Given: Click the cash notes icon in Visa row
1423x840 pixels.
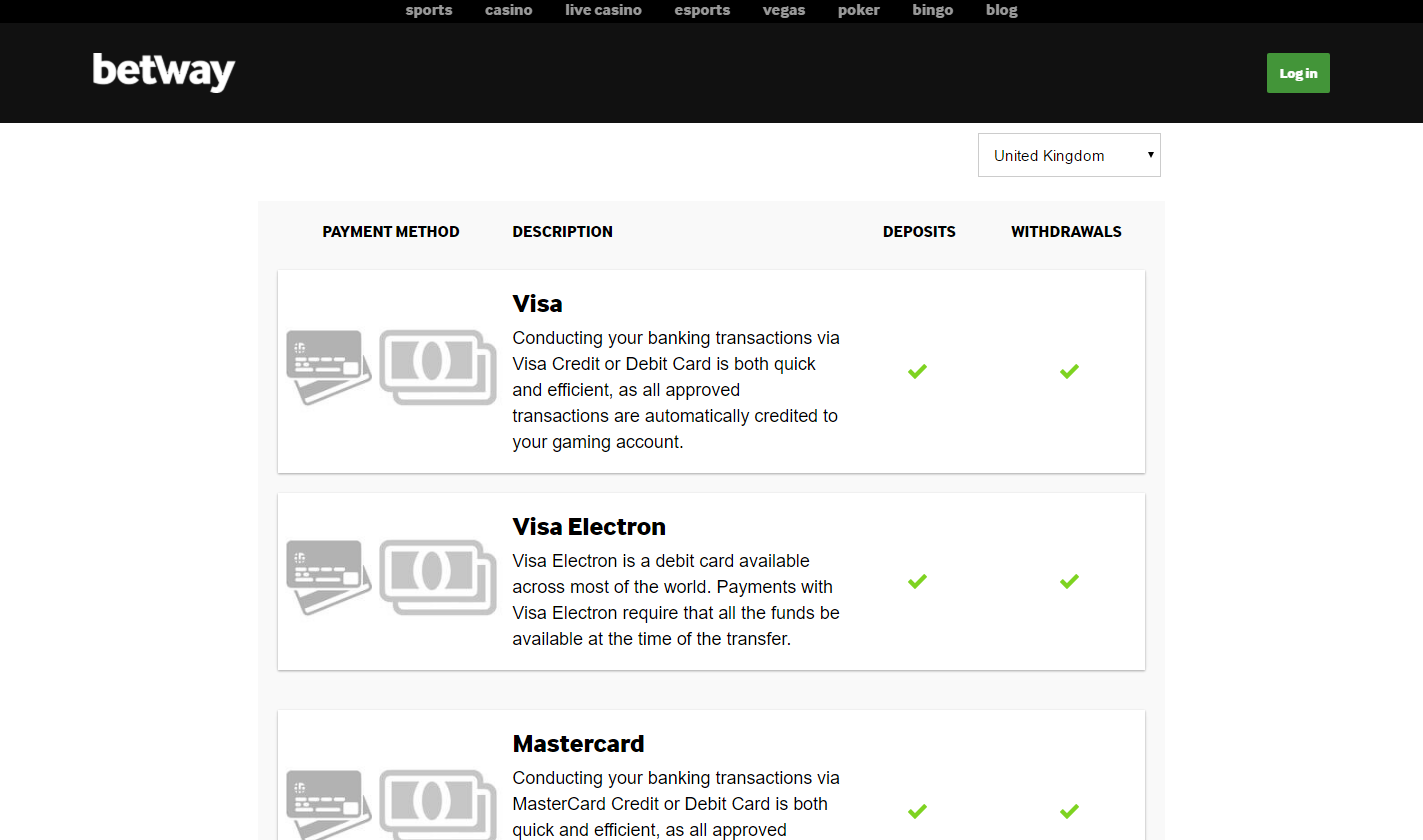Looking at the screenshot, I should point(438,367).
